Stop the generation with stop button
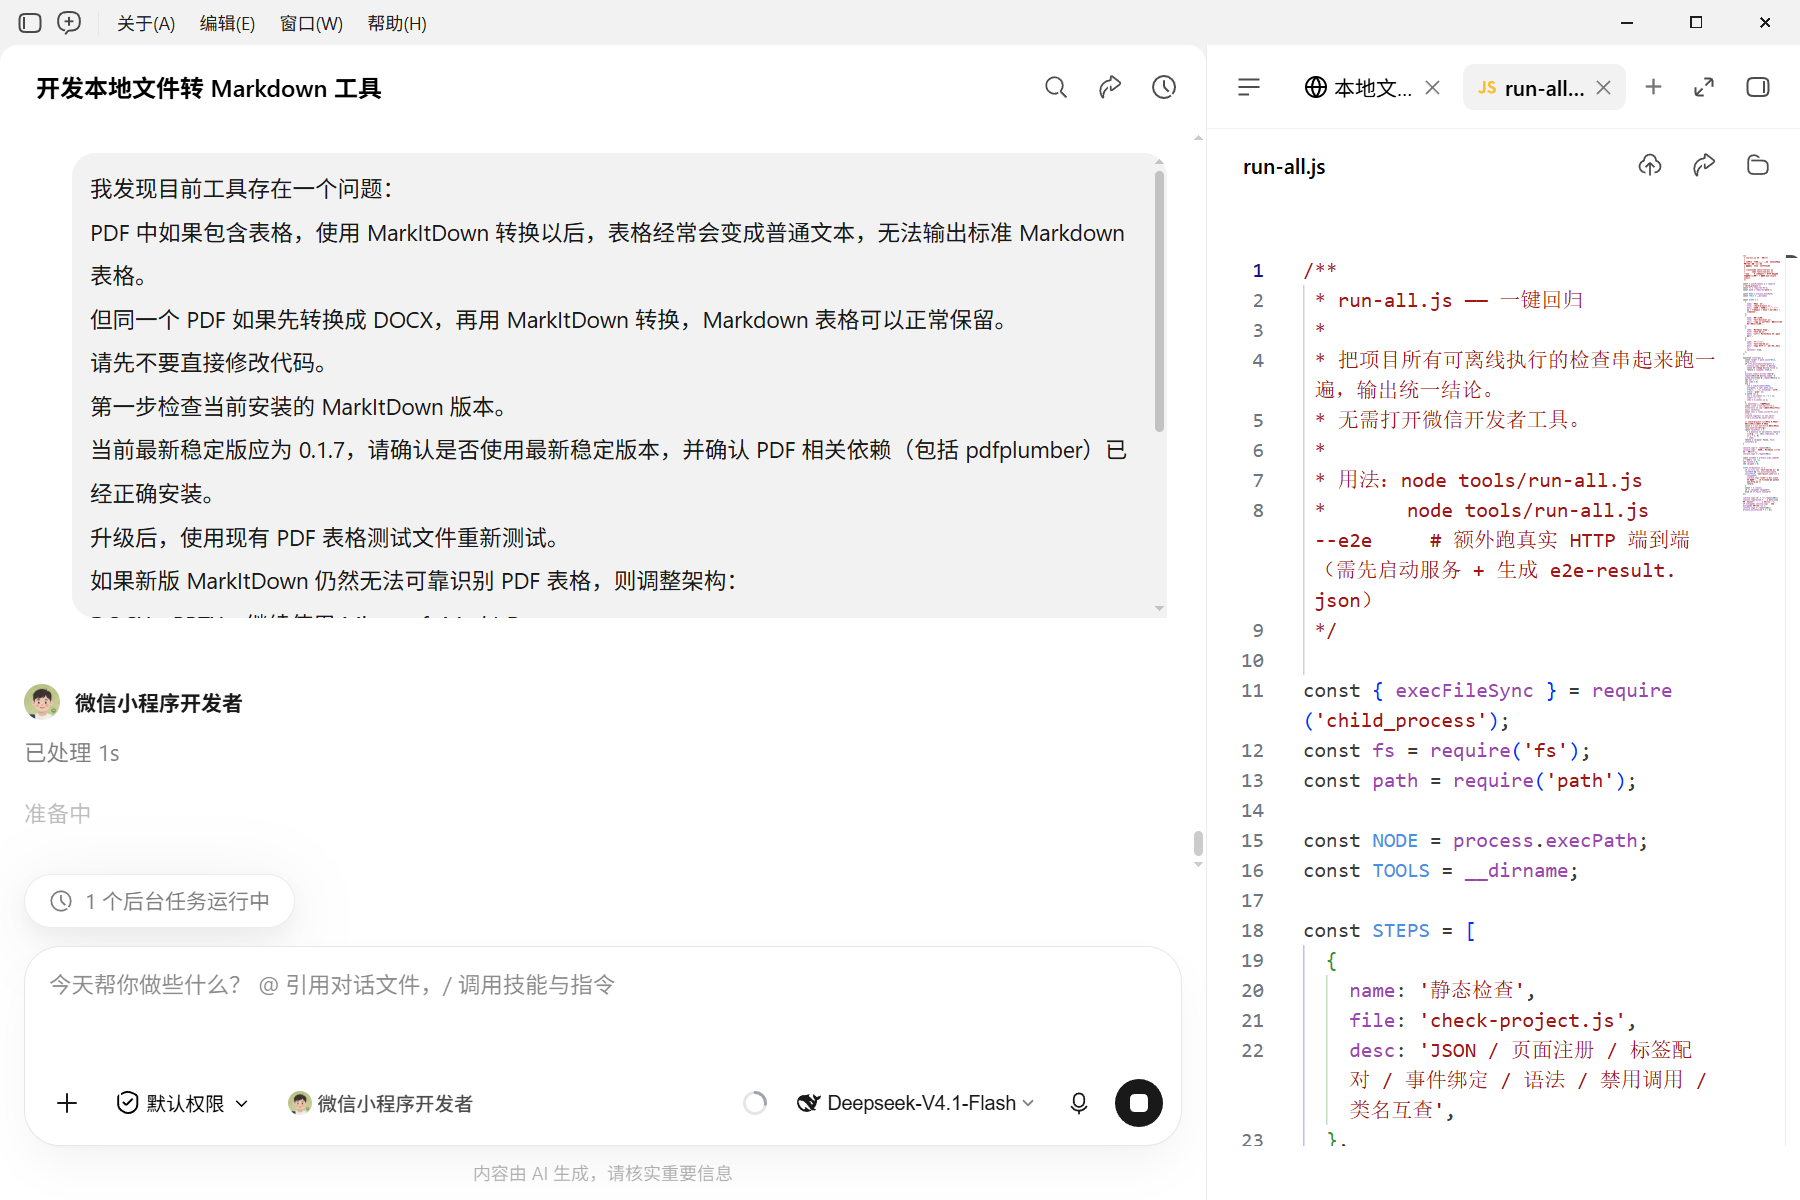The height and width of the screenshot is (1200, 1800). pyautogui.click(x=1139, y=1103)
